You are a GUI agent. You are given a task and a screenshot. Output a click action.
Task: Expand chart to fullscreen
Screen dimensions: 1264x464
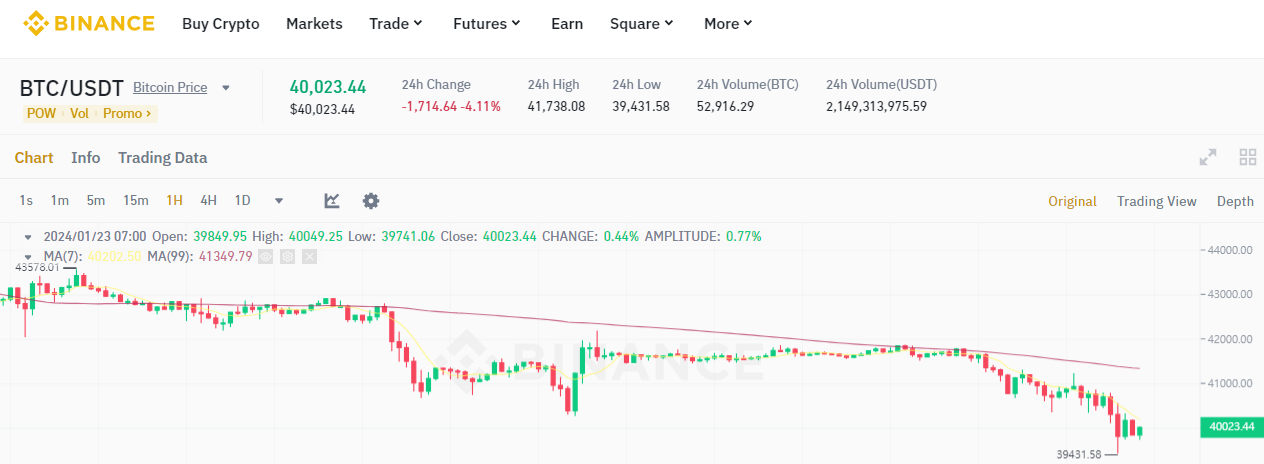point(1208,157)
